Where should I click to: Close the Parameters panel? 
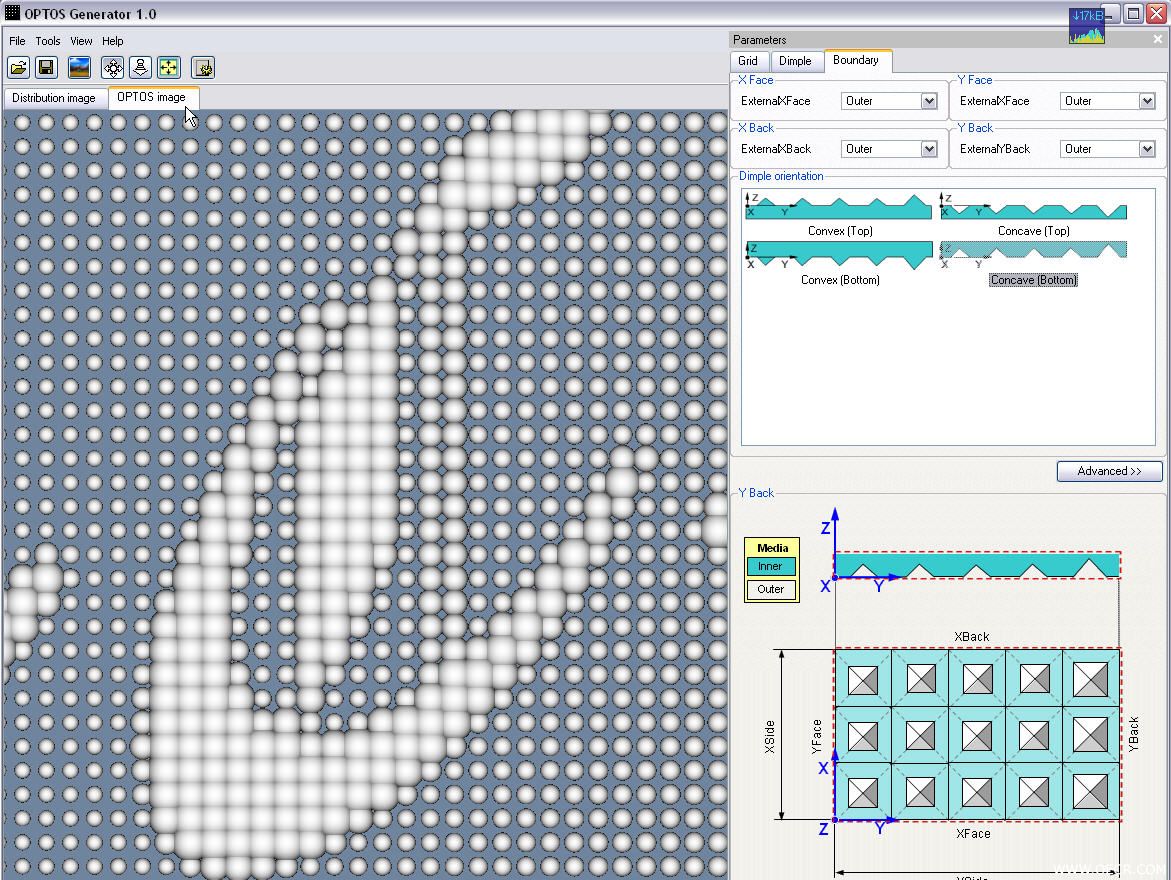click(x=1158, y=40)
